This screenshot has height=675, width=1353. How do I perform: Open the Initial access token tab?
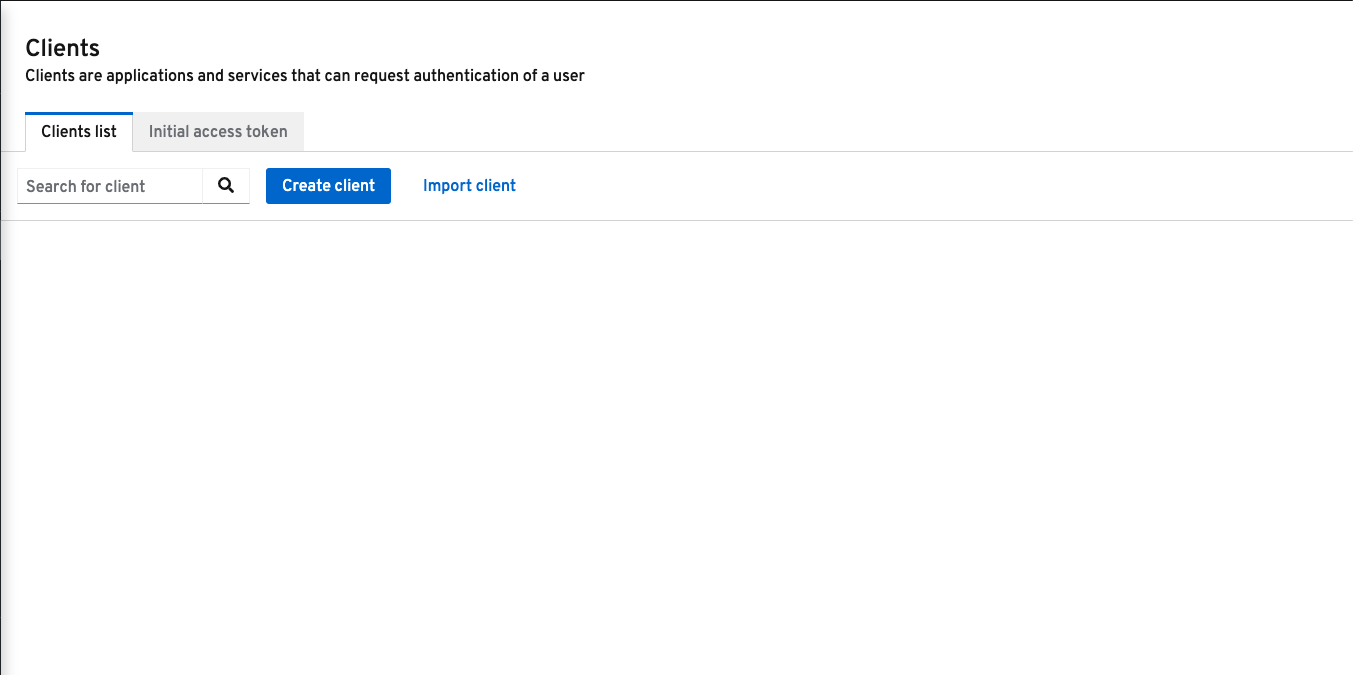[x=218, y=131]
